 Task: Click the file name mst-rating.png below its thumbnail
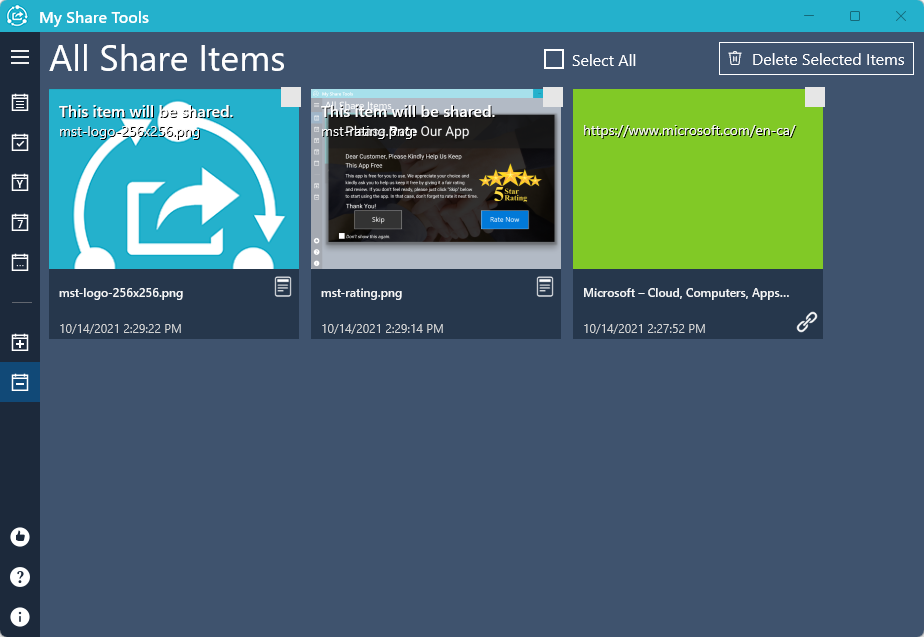click(x=361, y=293)
